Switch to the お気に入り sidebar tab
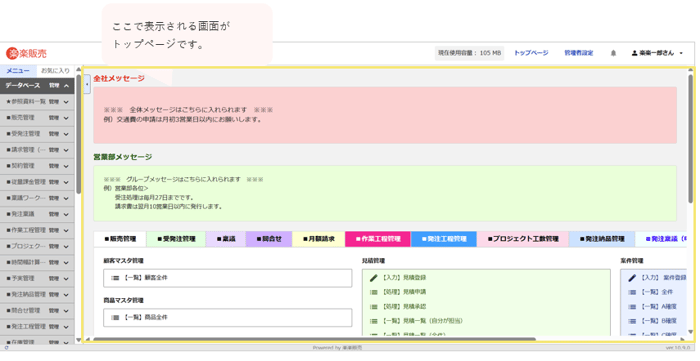The height and width of the screenshot is (361, 700). coord(55,71)
